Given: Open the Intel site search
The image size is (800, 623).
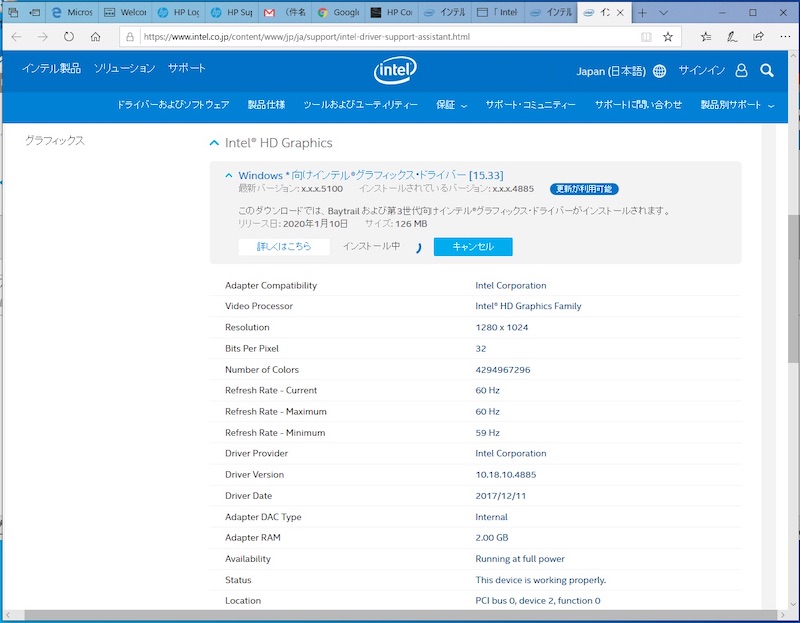Looking at the screenshot, I should 767,70.
